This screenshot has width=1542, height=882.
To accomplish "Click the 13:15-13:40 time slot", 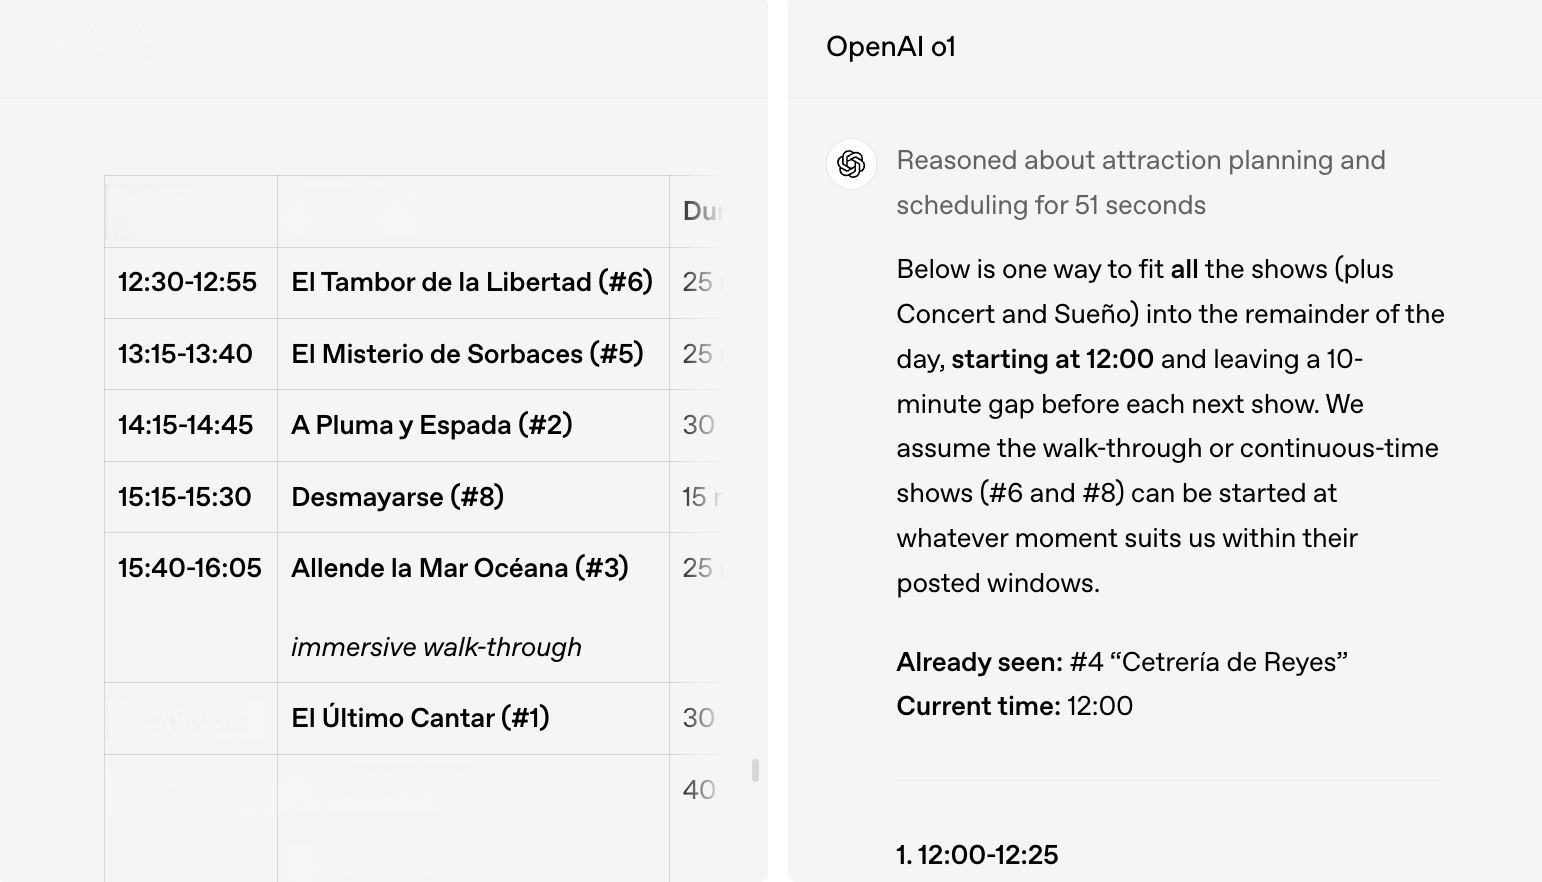I will (185, 354).
